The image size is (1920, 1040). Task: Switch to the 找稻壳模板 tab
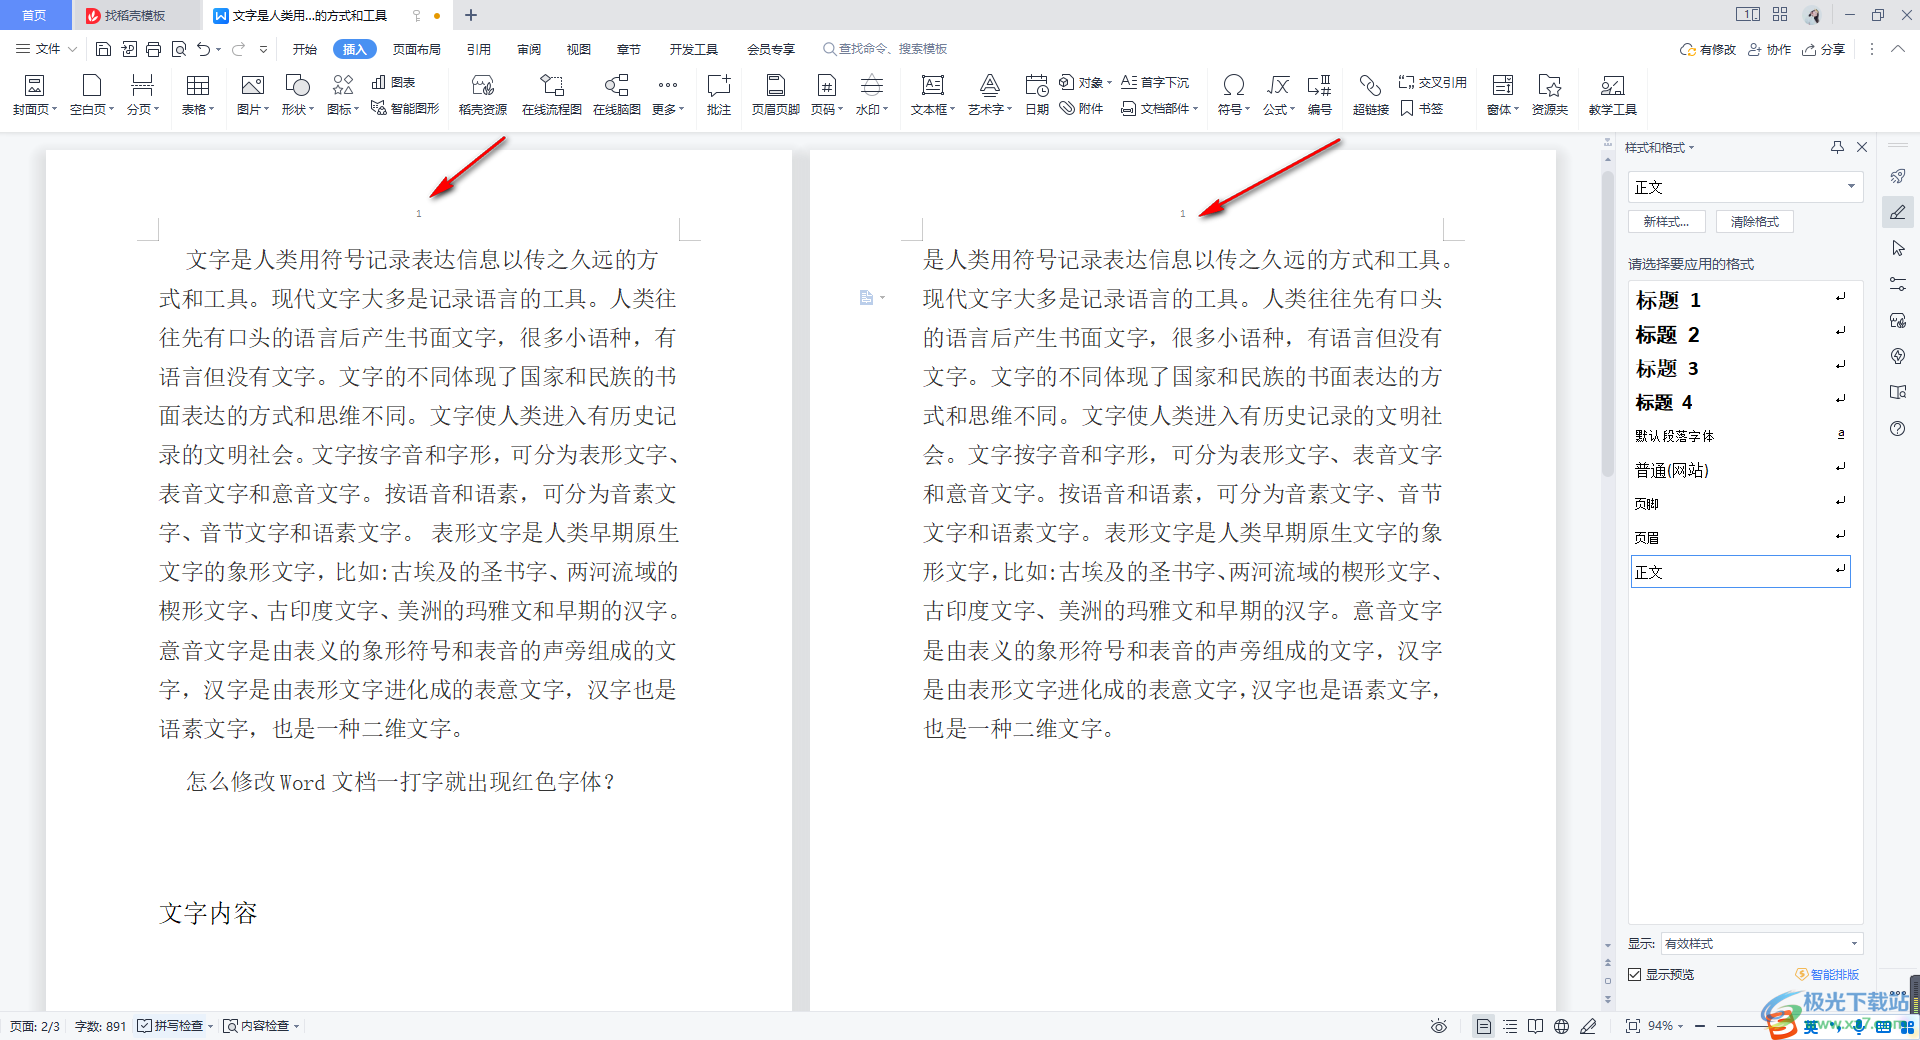click(x=135, y=15)
